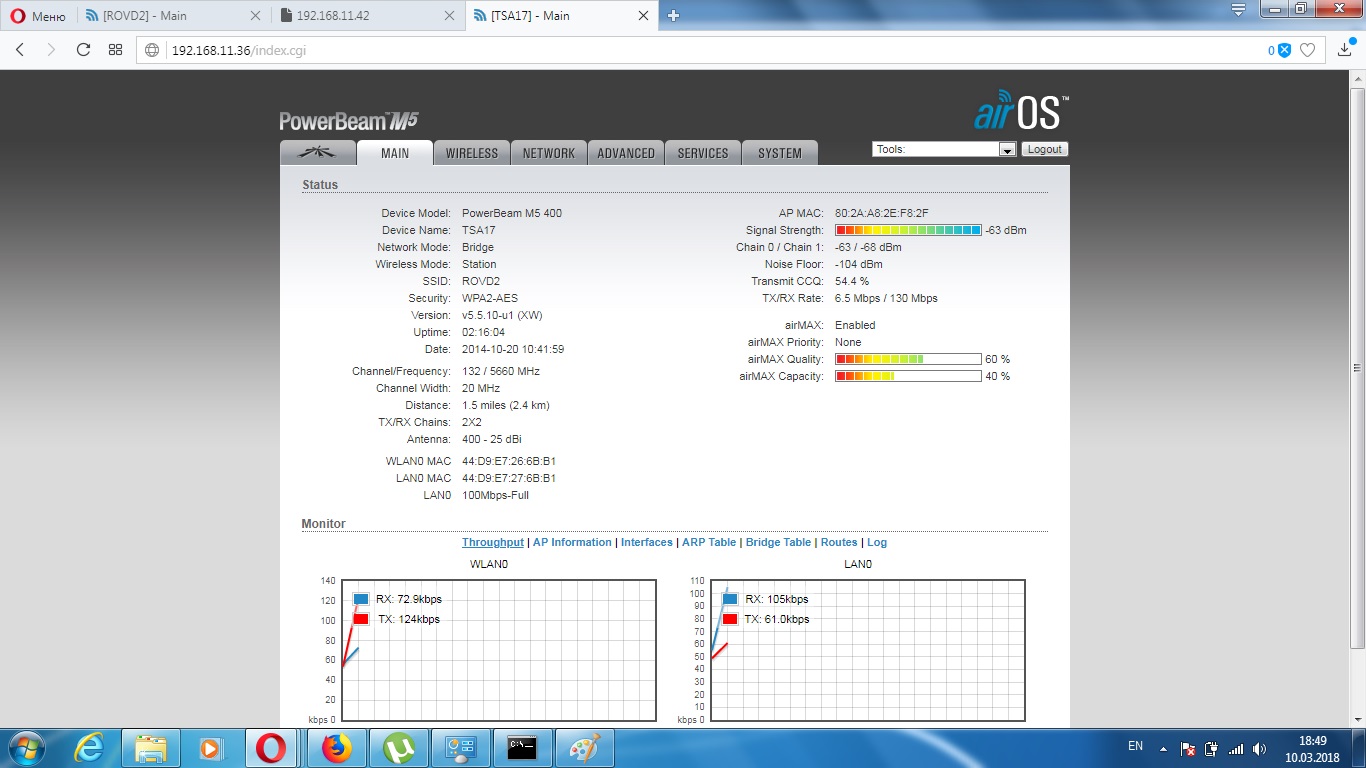Open the Bridge Table link

point(778,542)
